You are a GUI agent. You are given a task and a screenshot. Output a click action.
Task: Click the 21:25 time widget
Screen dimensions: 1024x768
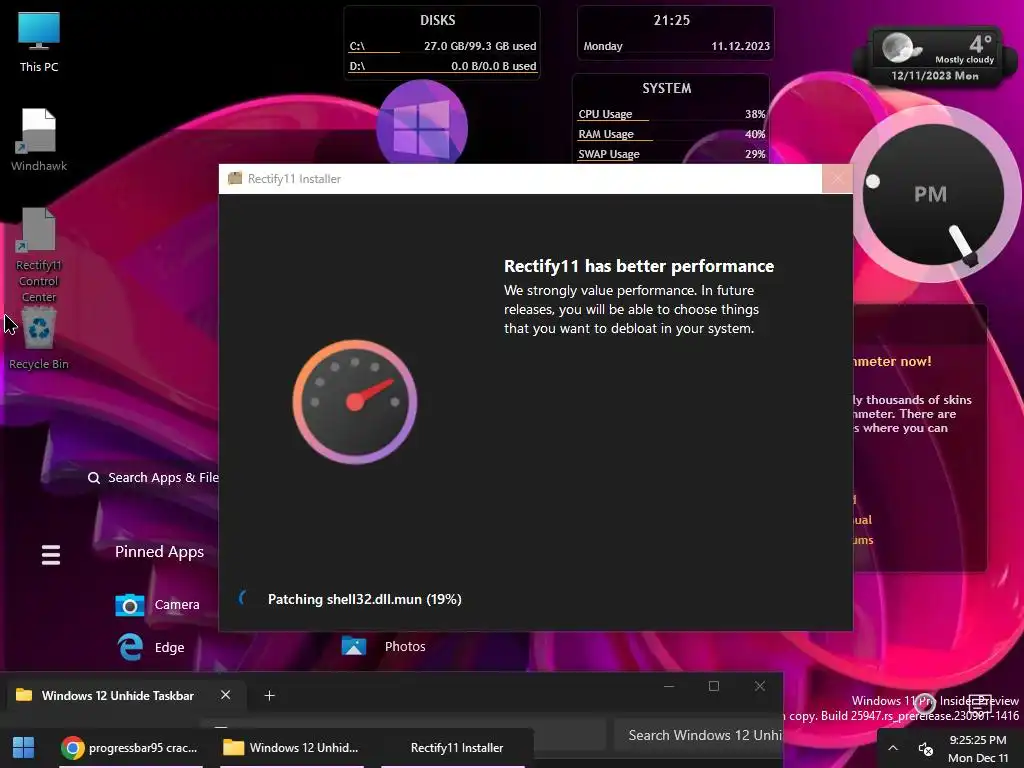tap(672, 20)
